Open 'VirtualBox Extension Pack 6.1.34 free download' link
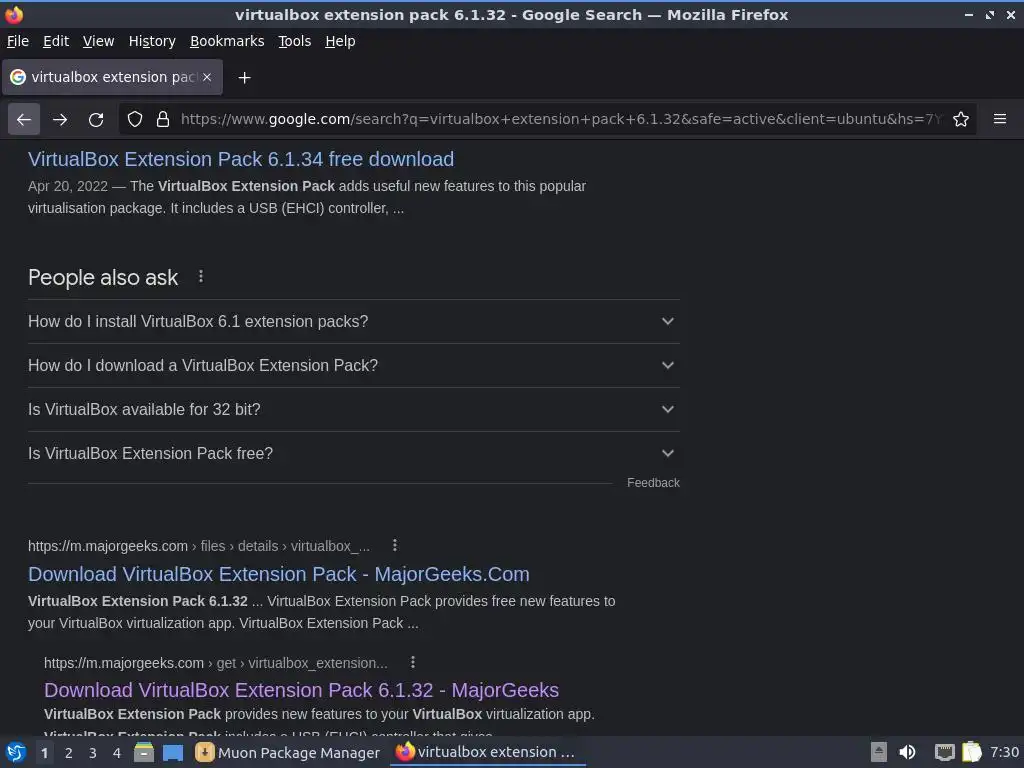The width and height of the screenshot is (1024, 768). [241, 159]
